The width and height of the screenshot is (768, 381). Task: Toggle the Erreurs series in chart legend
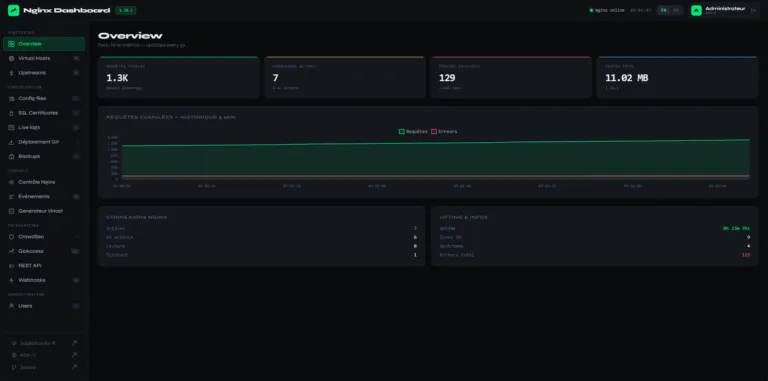pos(444,132)
